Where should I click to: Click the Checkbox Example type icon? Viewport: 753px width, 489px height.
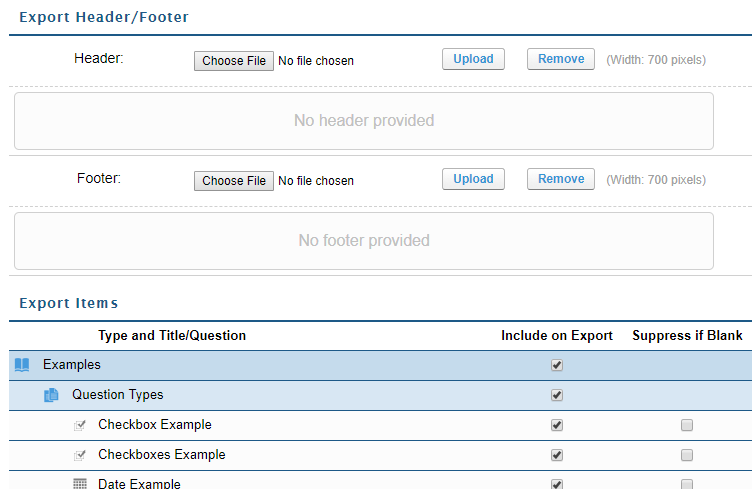[80, 425]
